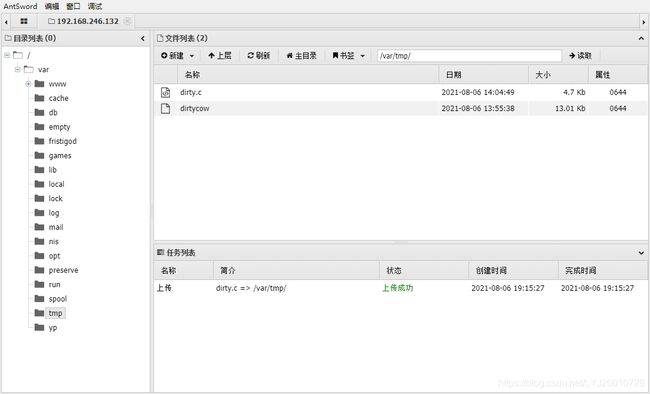The height and width of the screenshot is (394, 650).
Task: Expand the www tree node
Action: pyautogui.click(x=28, y=84)
